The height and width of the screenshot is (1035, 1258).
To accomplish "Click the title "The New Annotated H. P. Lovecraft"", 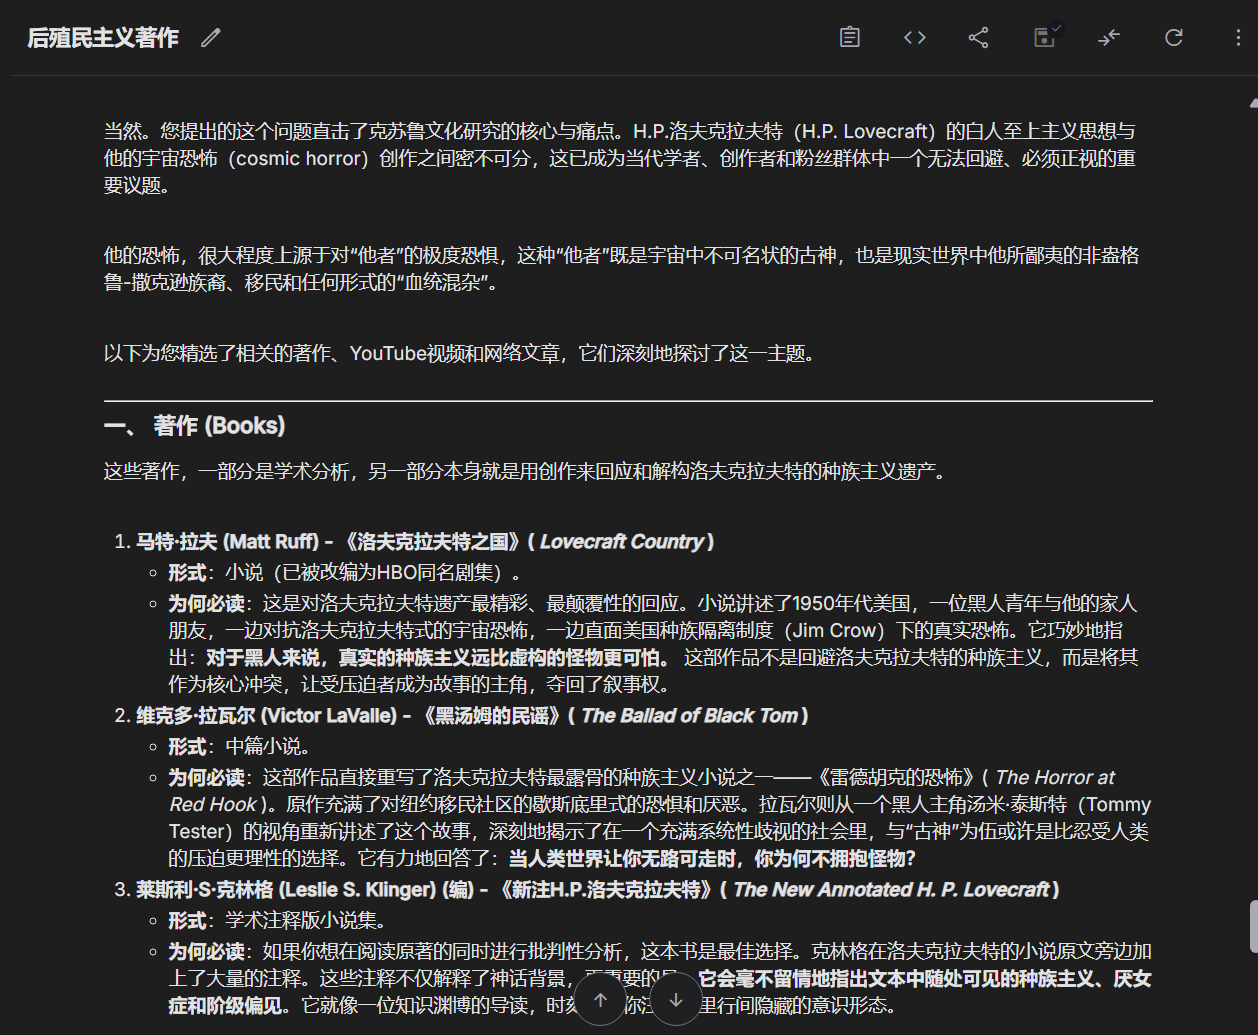I will tap(892, 890).
